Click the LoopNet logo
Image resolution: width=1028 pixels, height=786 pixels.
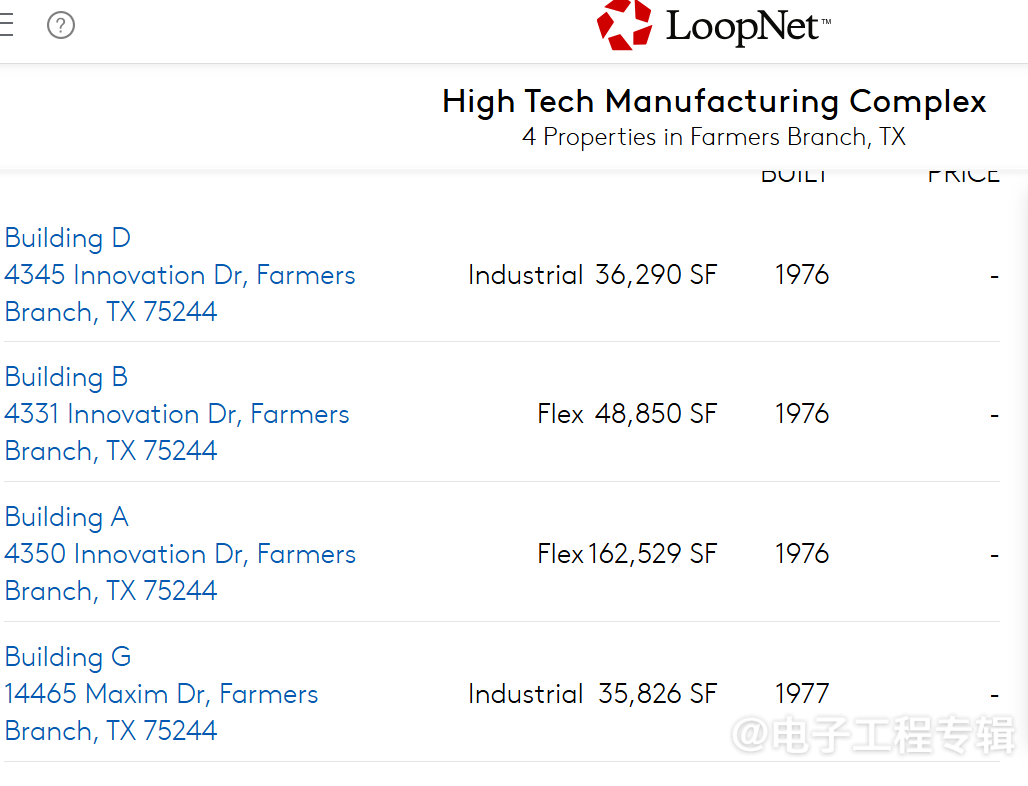pyautogui.click(x=713, y=26)
